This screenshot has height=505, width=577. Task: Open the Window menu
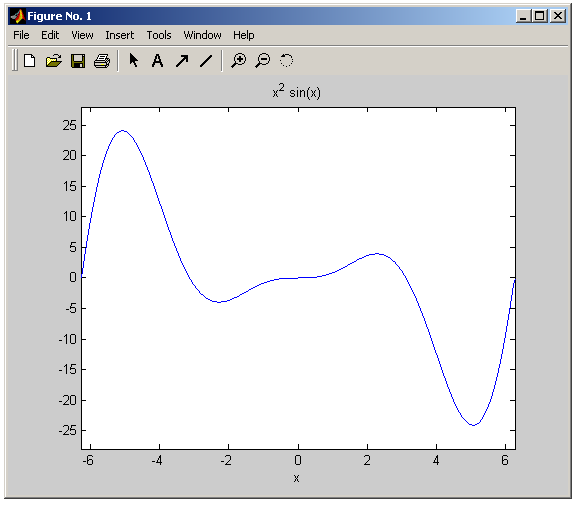point(202,35)
